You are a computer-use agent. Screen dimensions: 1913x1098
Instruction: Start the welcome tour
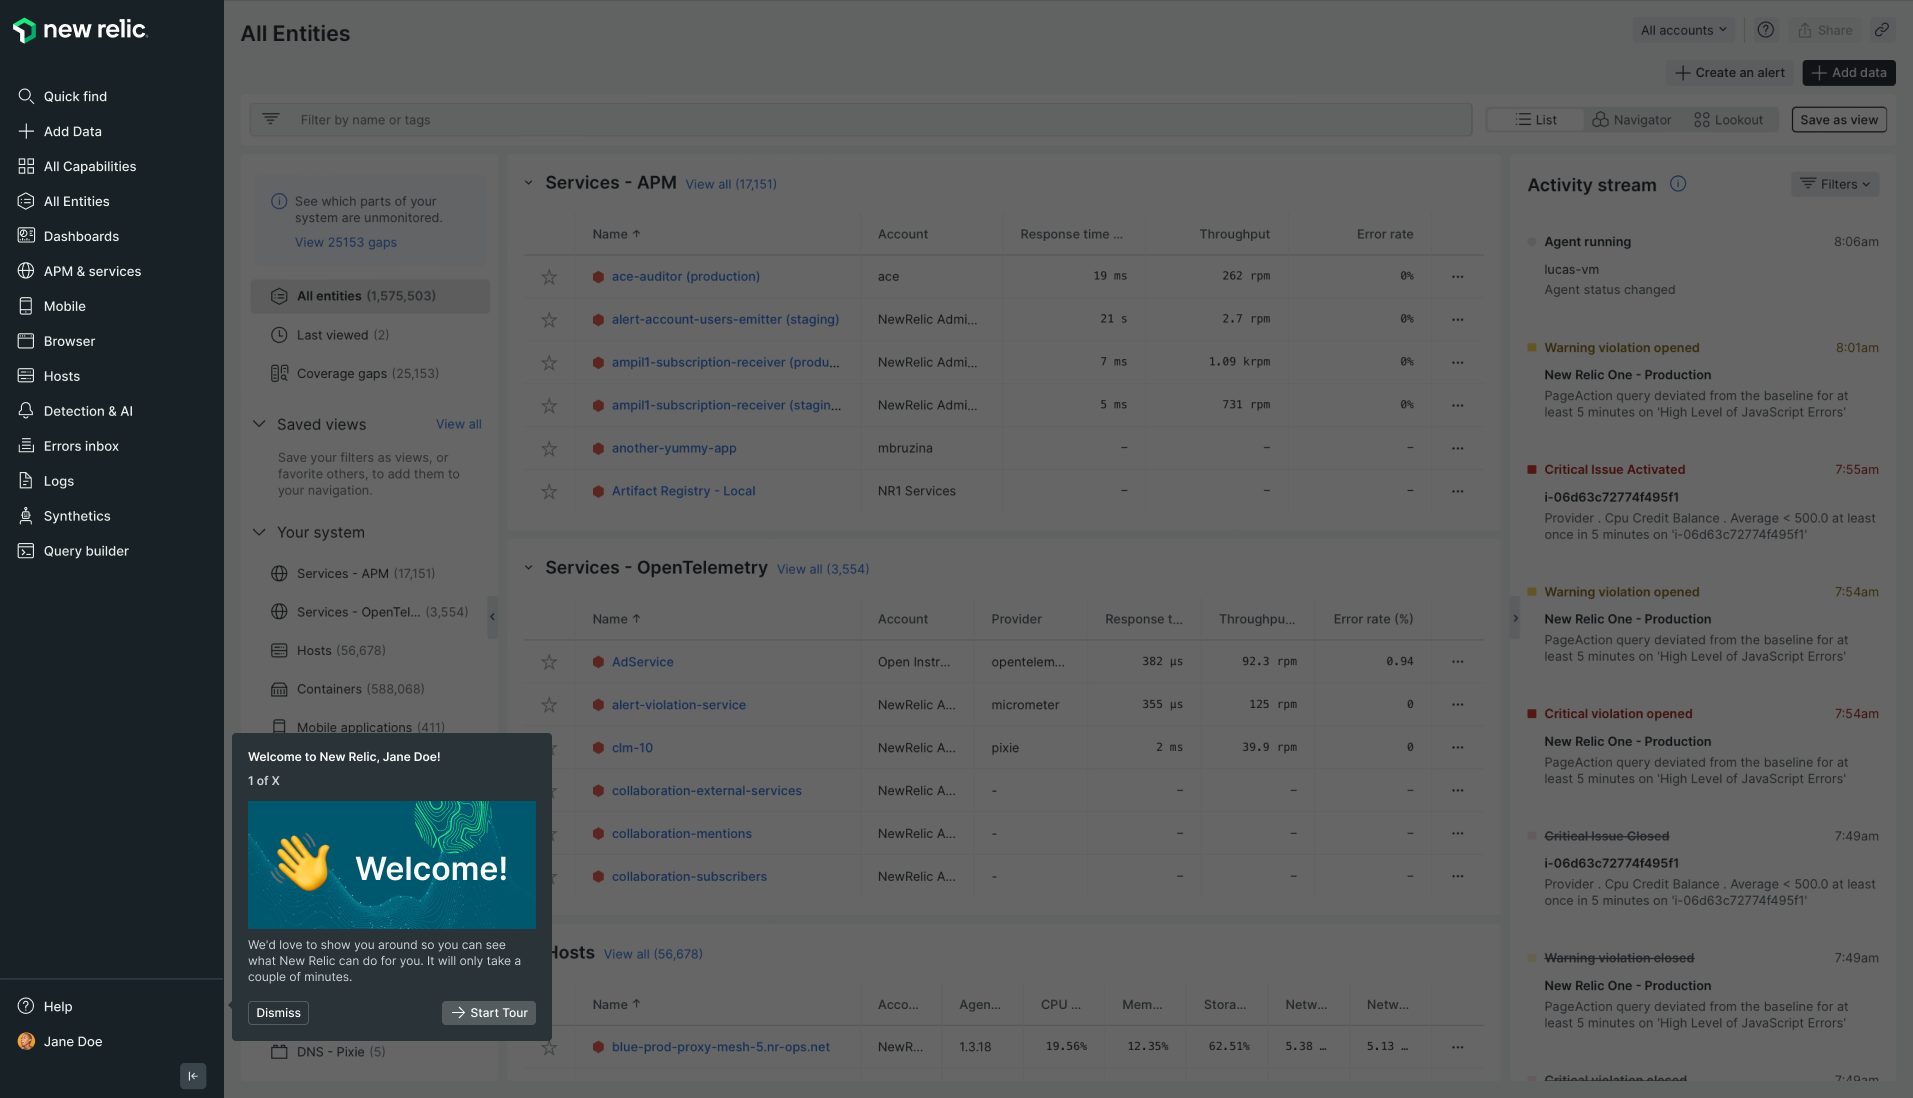tap(489, 1013)
